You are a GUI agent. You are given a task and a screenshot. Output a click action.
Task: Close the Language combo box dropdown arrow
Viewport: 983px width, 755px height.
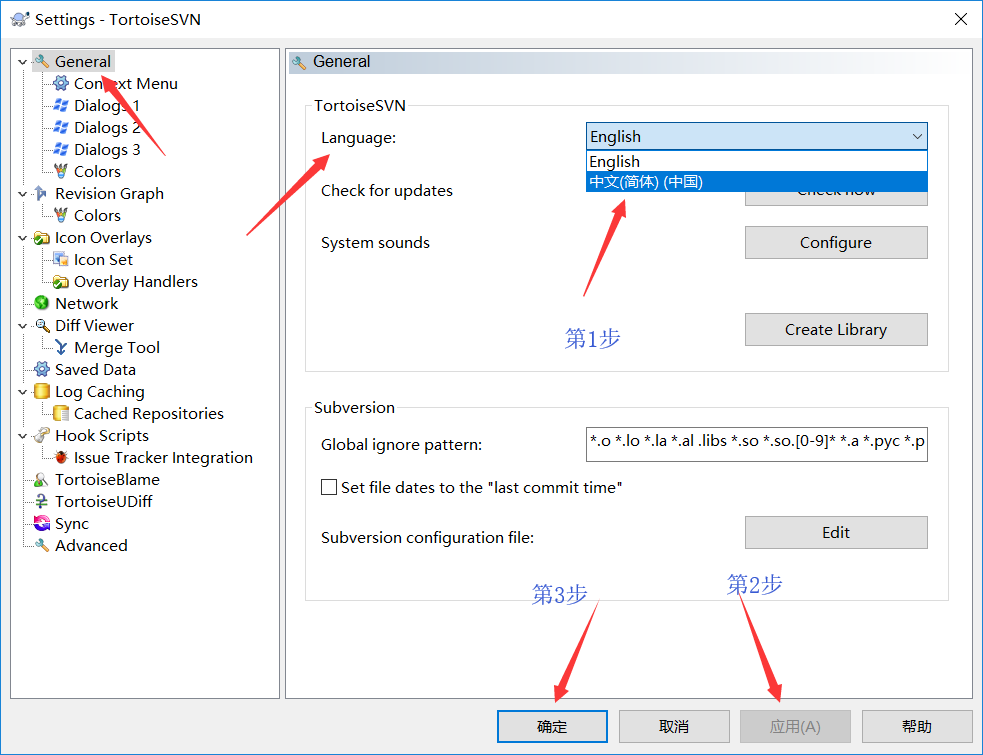tap(917, 136)
